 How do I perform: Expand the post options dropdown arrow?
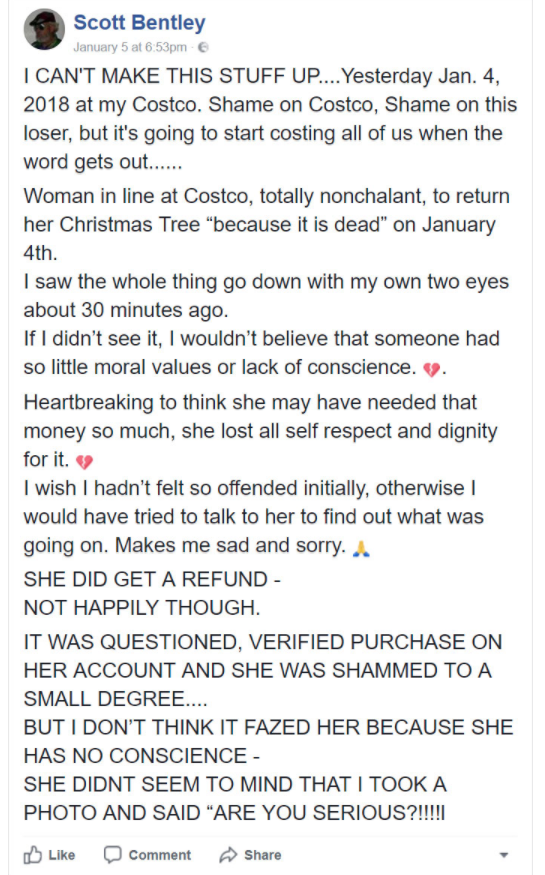point(504,855)
